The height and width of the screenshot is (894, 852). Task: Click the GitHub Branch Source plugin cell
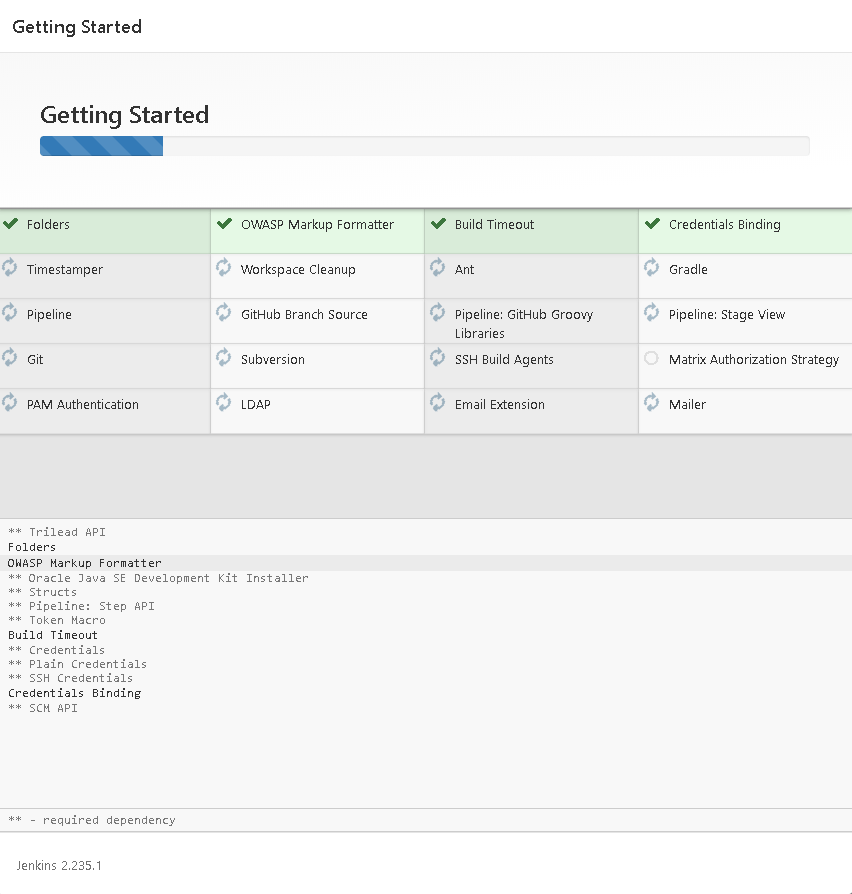[x=304, y=314]
